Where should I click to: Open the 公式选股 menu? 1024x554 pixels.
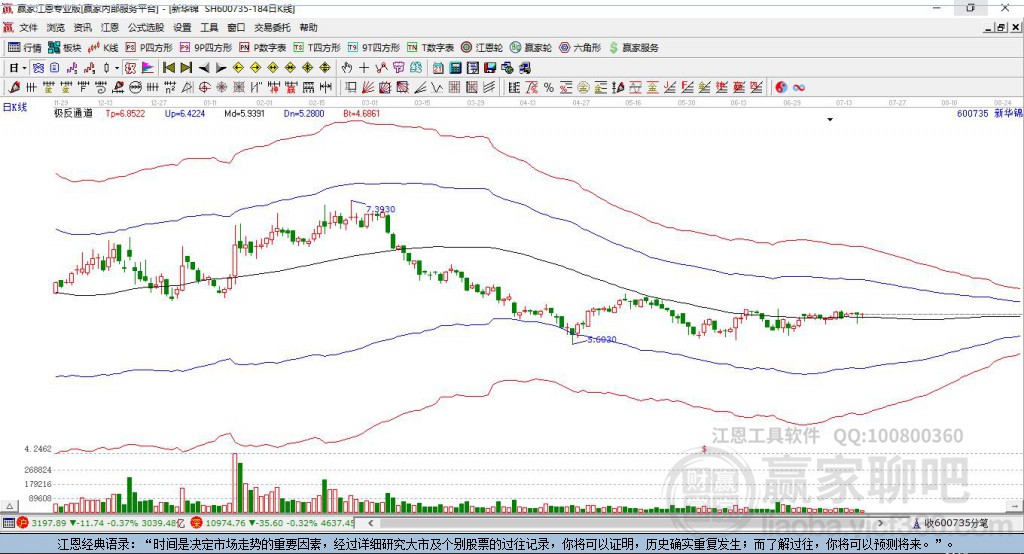click(146, 27)
